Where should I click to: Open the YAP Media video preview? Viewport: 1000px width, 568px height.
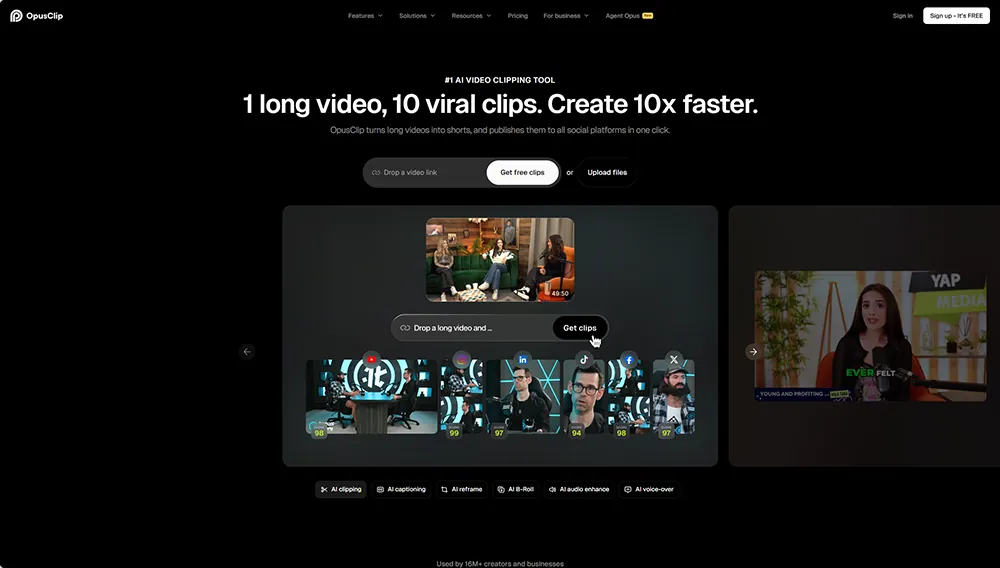point(871,336)
